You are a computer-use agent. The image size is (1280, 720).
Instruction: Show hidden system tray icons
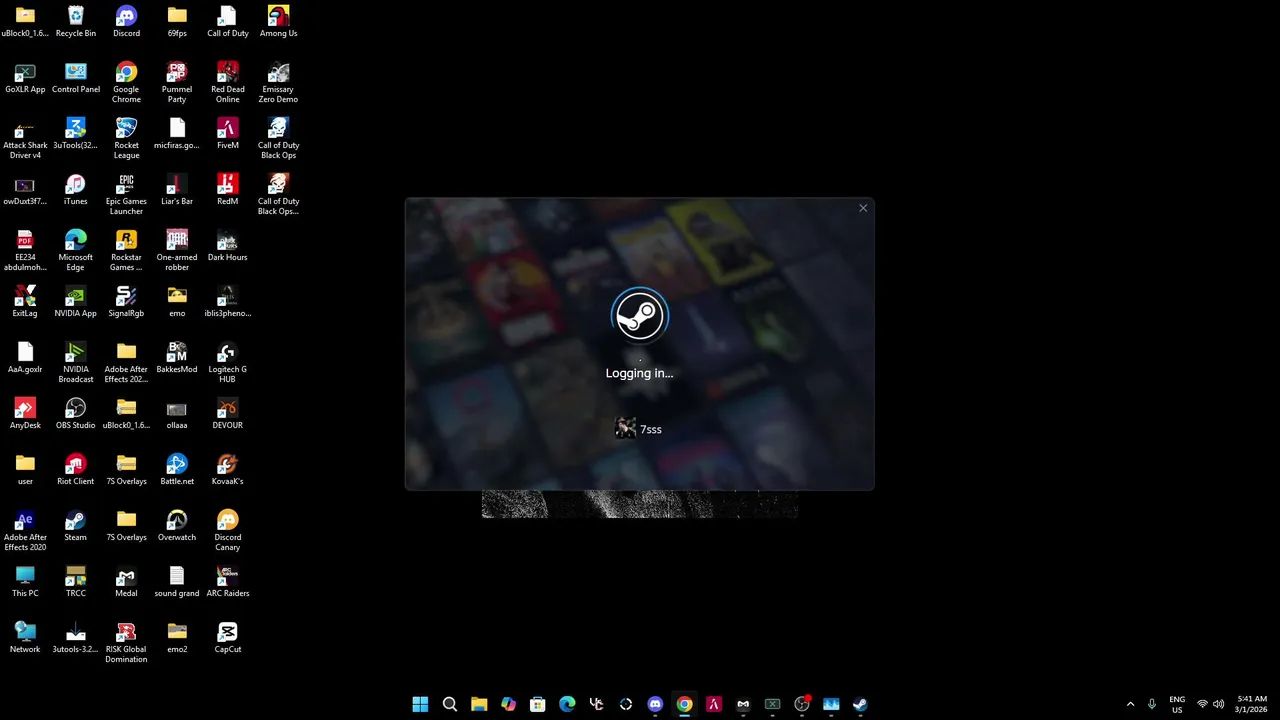(1131, 704)
